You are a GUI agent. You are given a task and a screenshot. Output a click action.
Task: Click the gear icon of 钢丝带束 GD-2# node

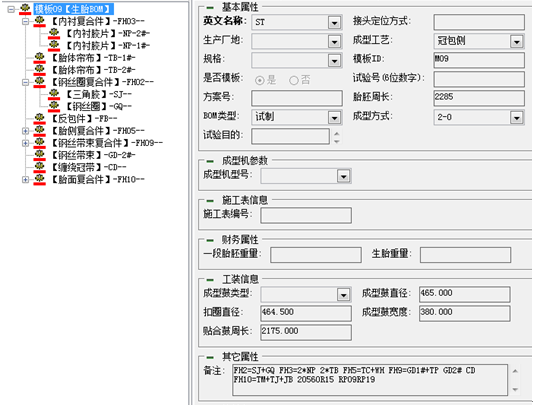point(39,154)
